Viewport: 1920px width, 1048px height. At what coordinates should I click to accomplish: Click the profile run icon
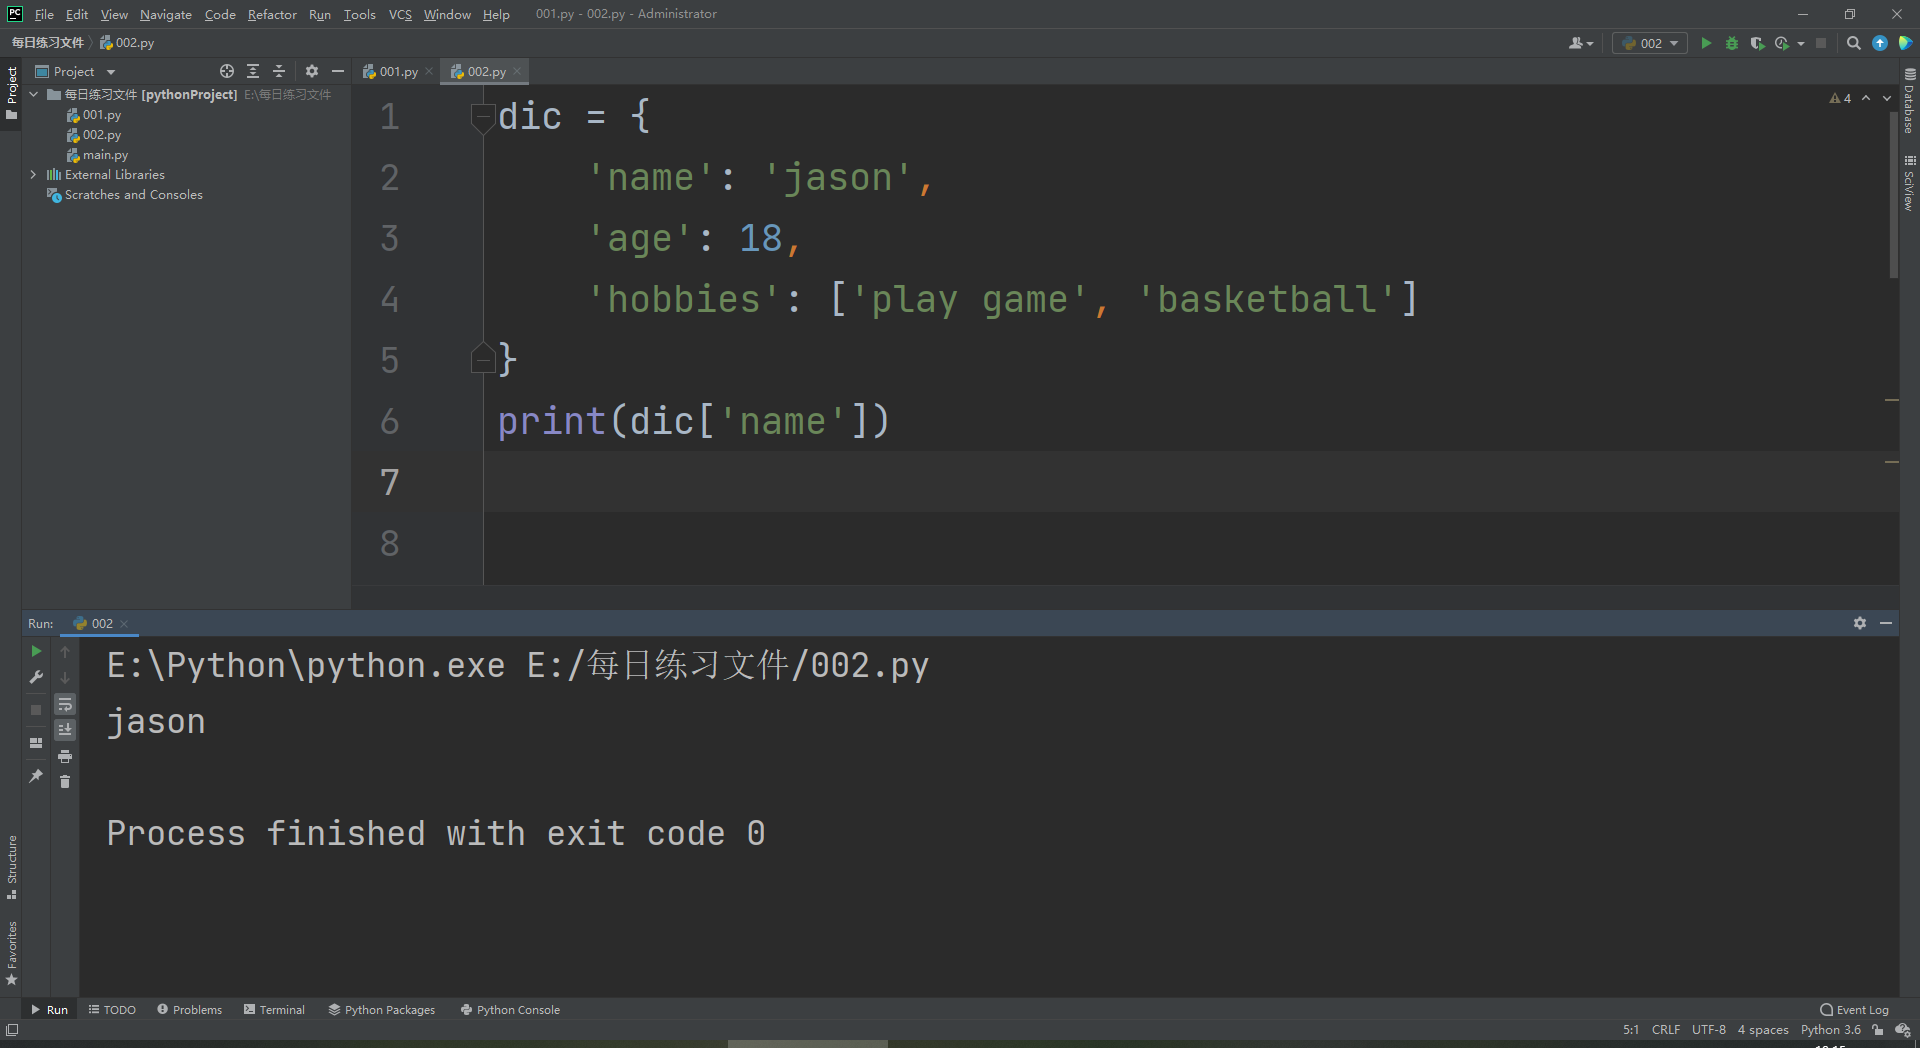(1782, 43)
